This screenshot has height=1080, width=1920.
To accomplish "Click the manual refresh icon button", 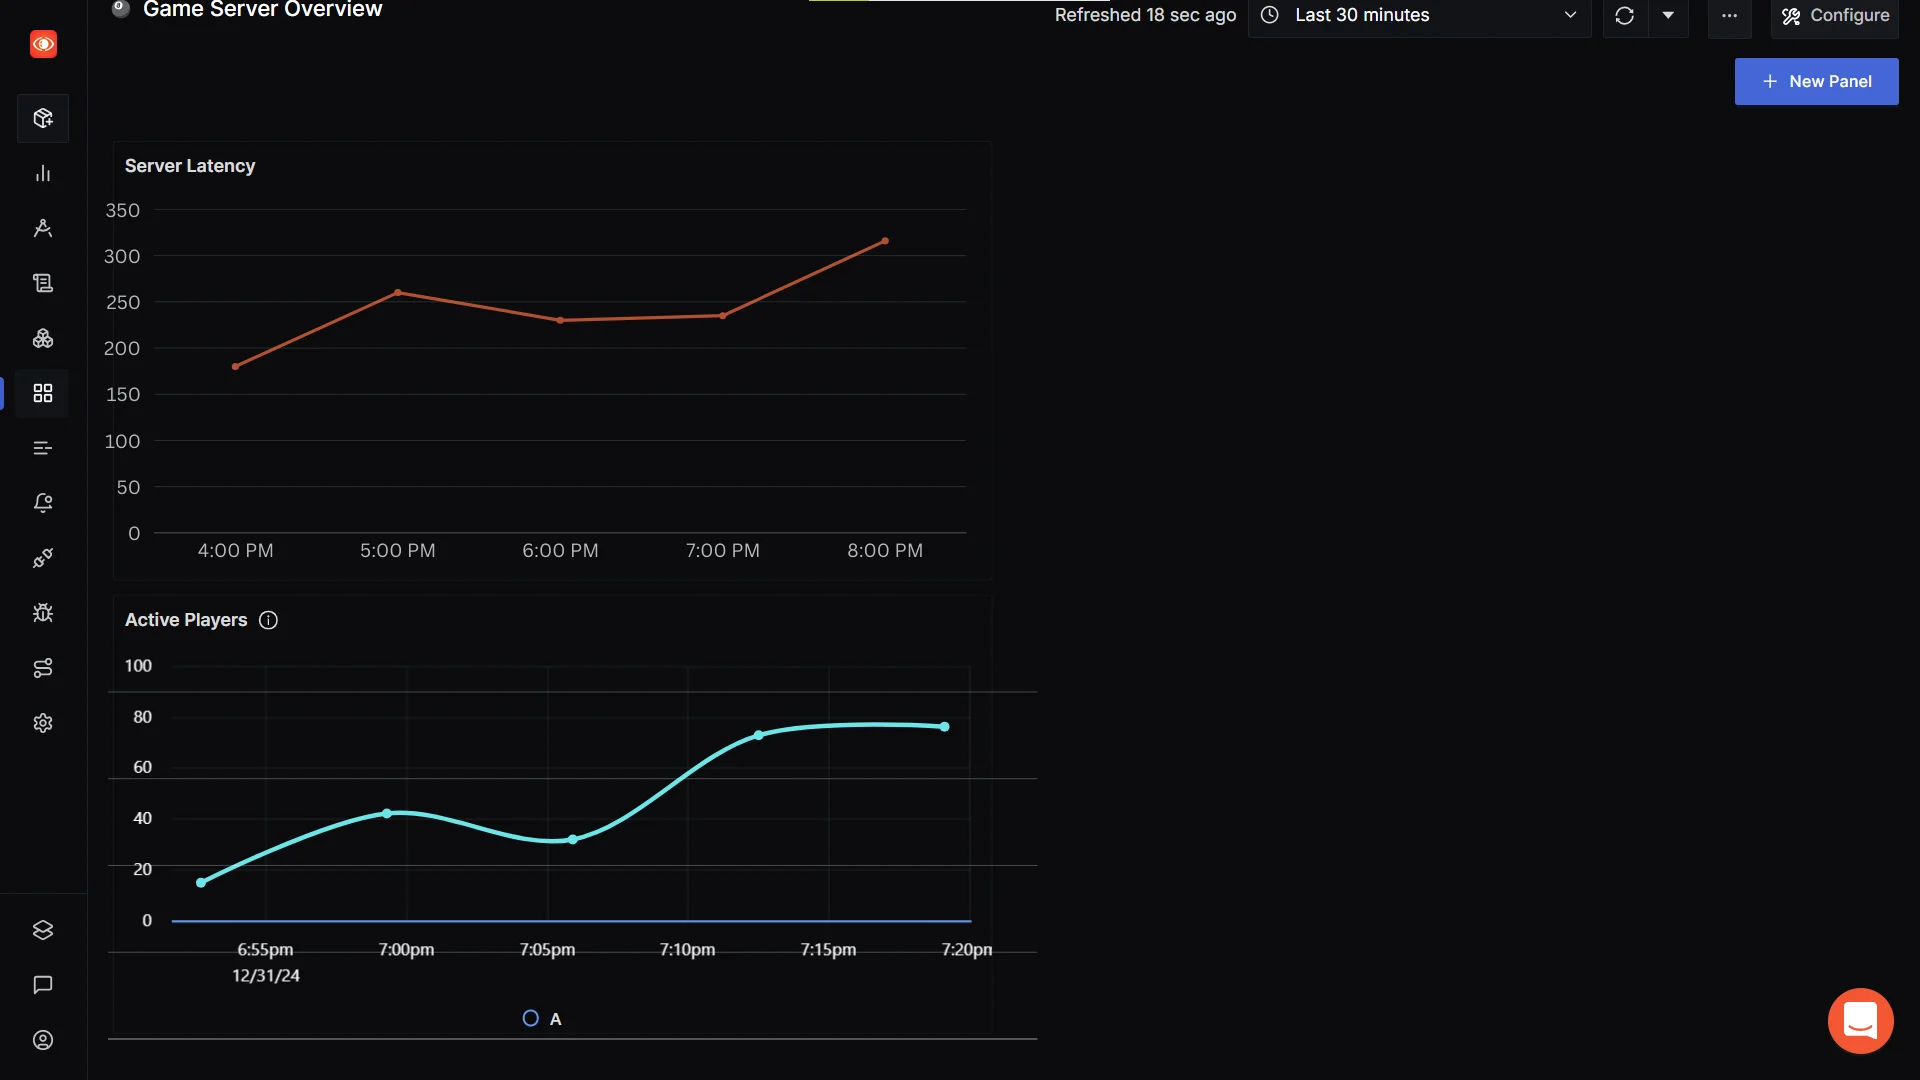I will (x=1625, y=15).
